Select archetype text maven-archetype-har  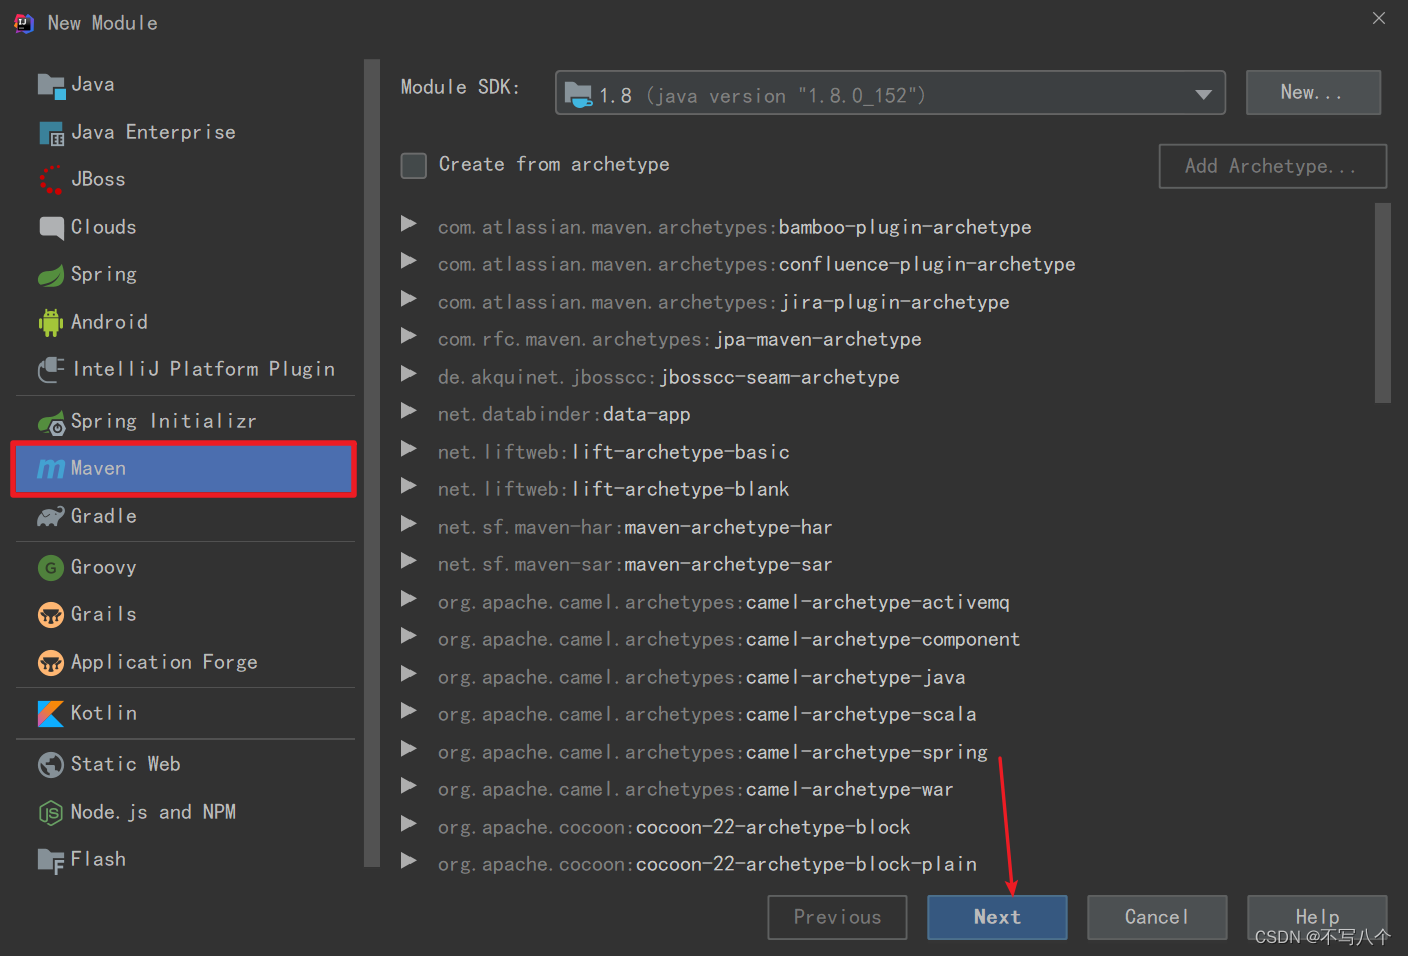(728, 527)
